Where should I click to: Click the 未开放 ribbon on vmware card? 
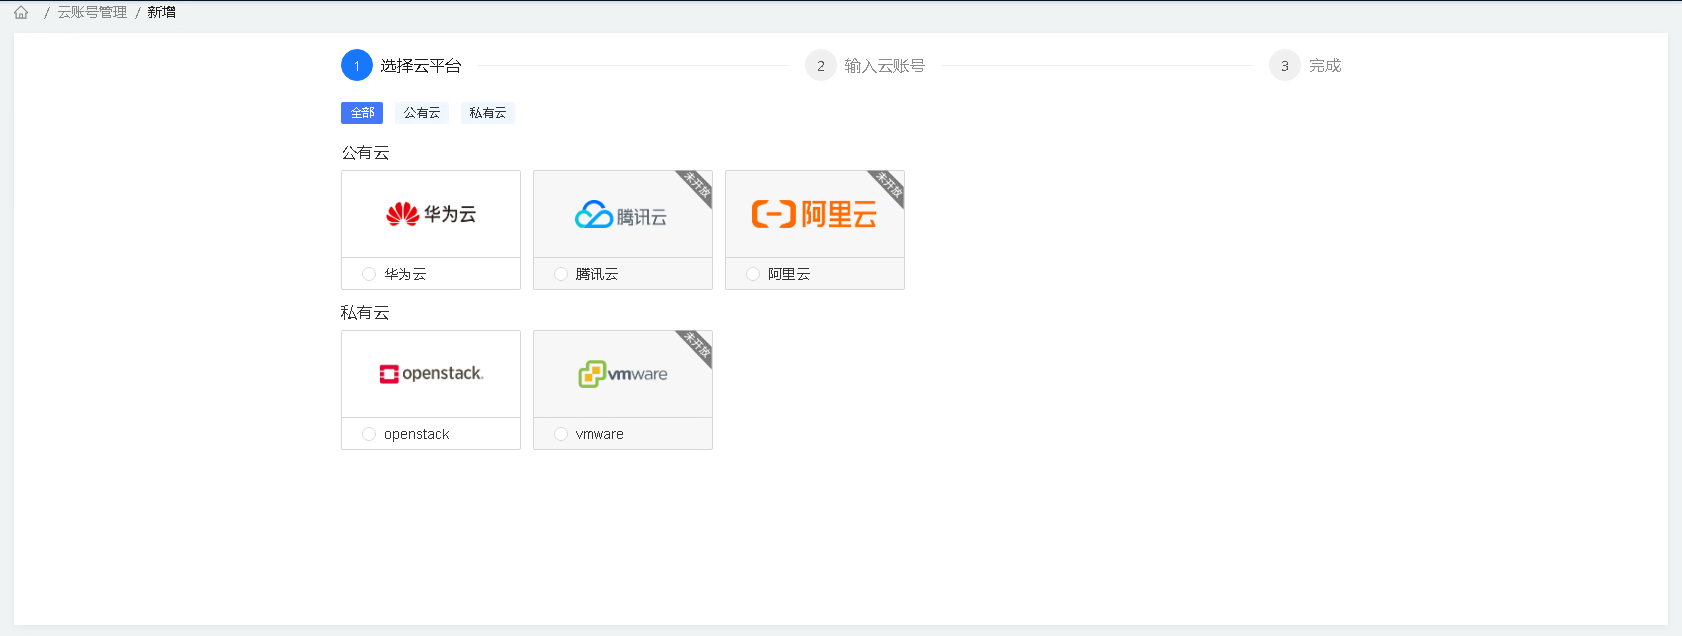[697, 345]
